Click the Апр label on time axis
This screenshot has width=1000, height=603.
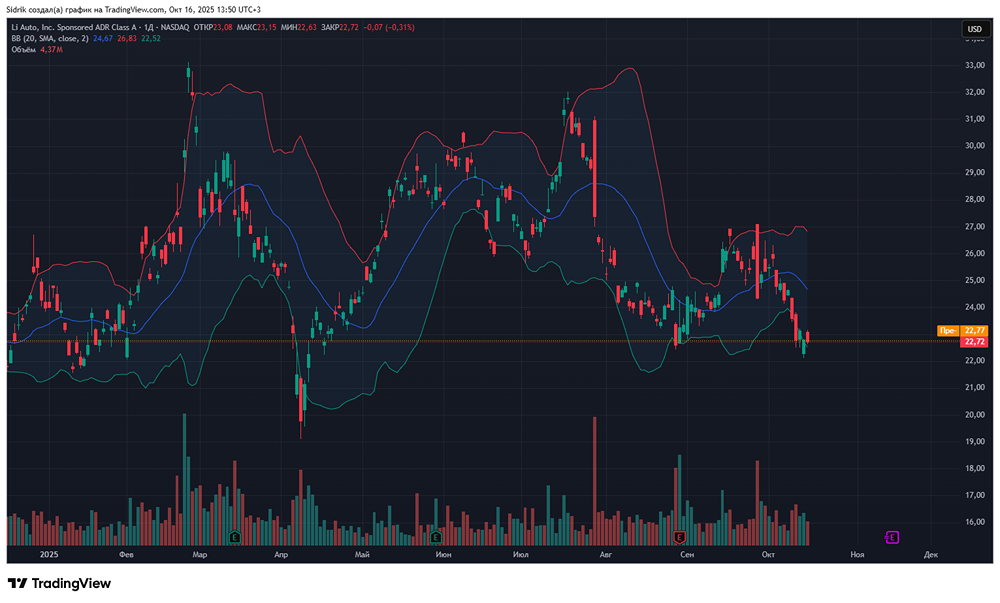(281, 555)
